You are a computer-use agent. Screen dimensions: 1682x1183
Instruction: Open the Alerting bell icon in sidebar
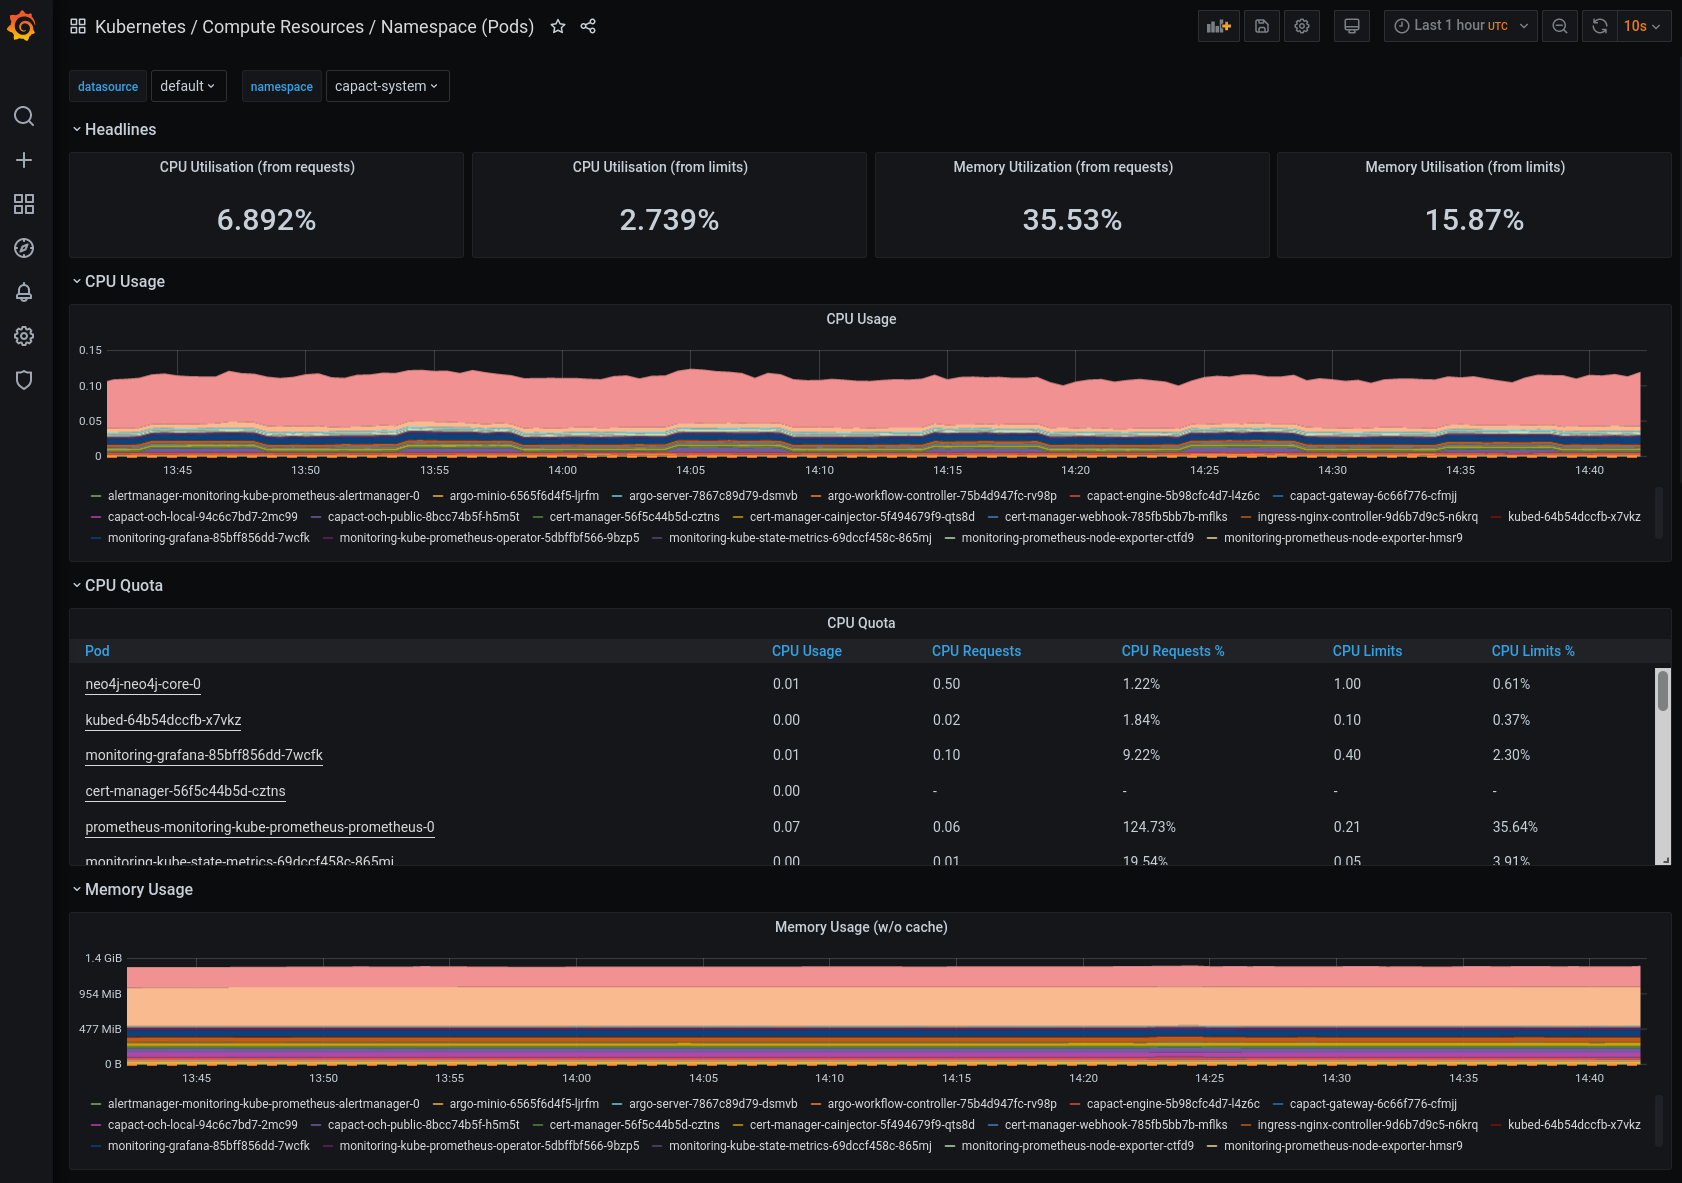(24, 292)
